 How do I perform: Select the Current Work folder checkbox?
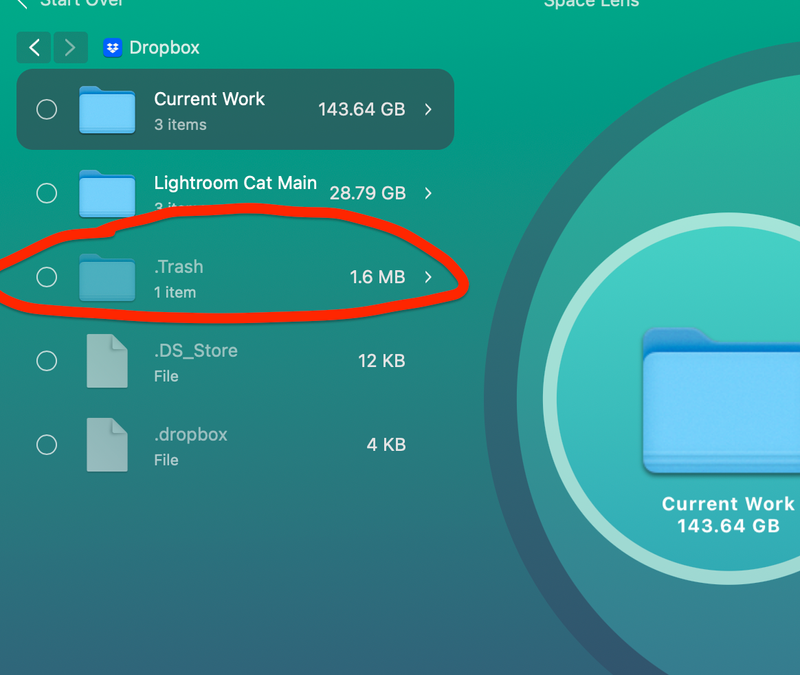point(47,109)
